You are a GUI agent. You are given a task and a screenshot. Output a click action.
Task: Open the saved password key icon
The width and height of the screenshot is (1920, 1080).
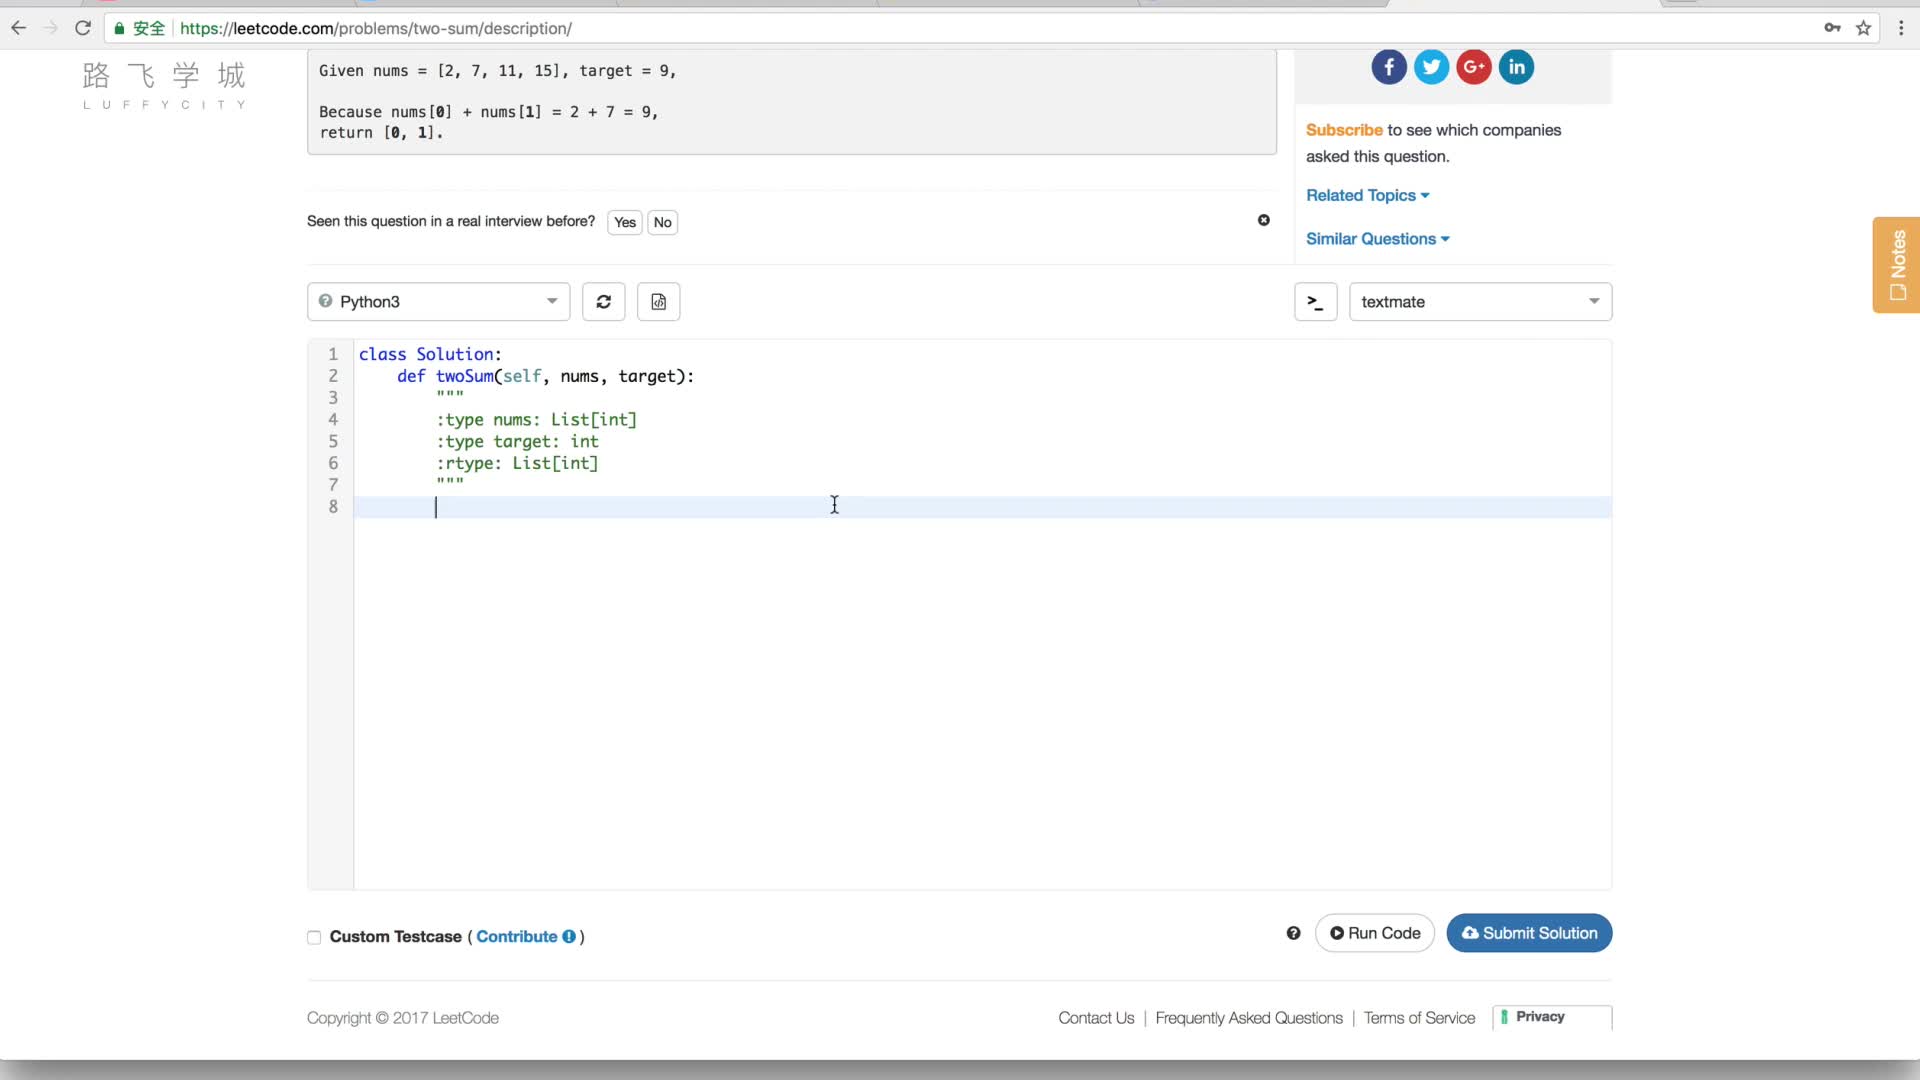(1832, 28)
